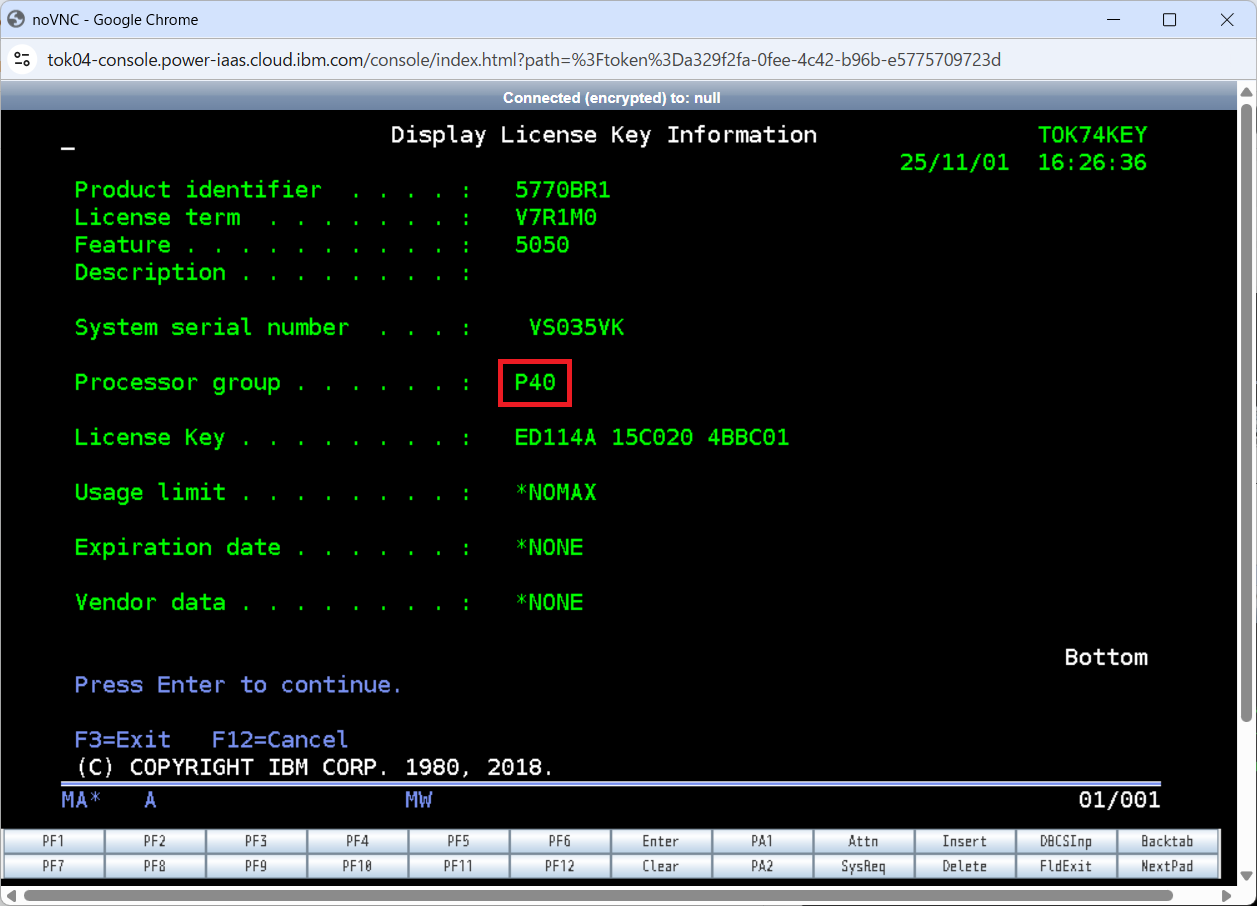Click the 'Connected (encrypted) to: null' status bar
Screen dimensions: 1257x906
click(612, 97)
